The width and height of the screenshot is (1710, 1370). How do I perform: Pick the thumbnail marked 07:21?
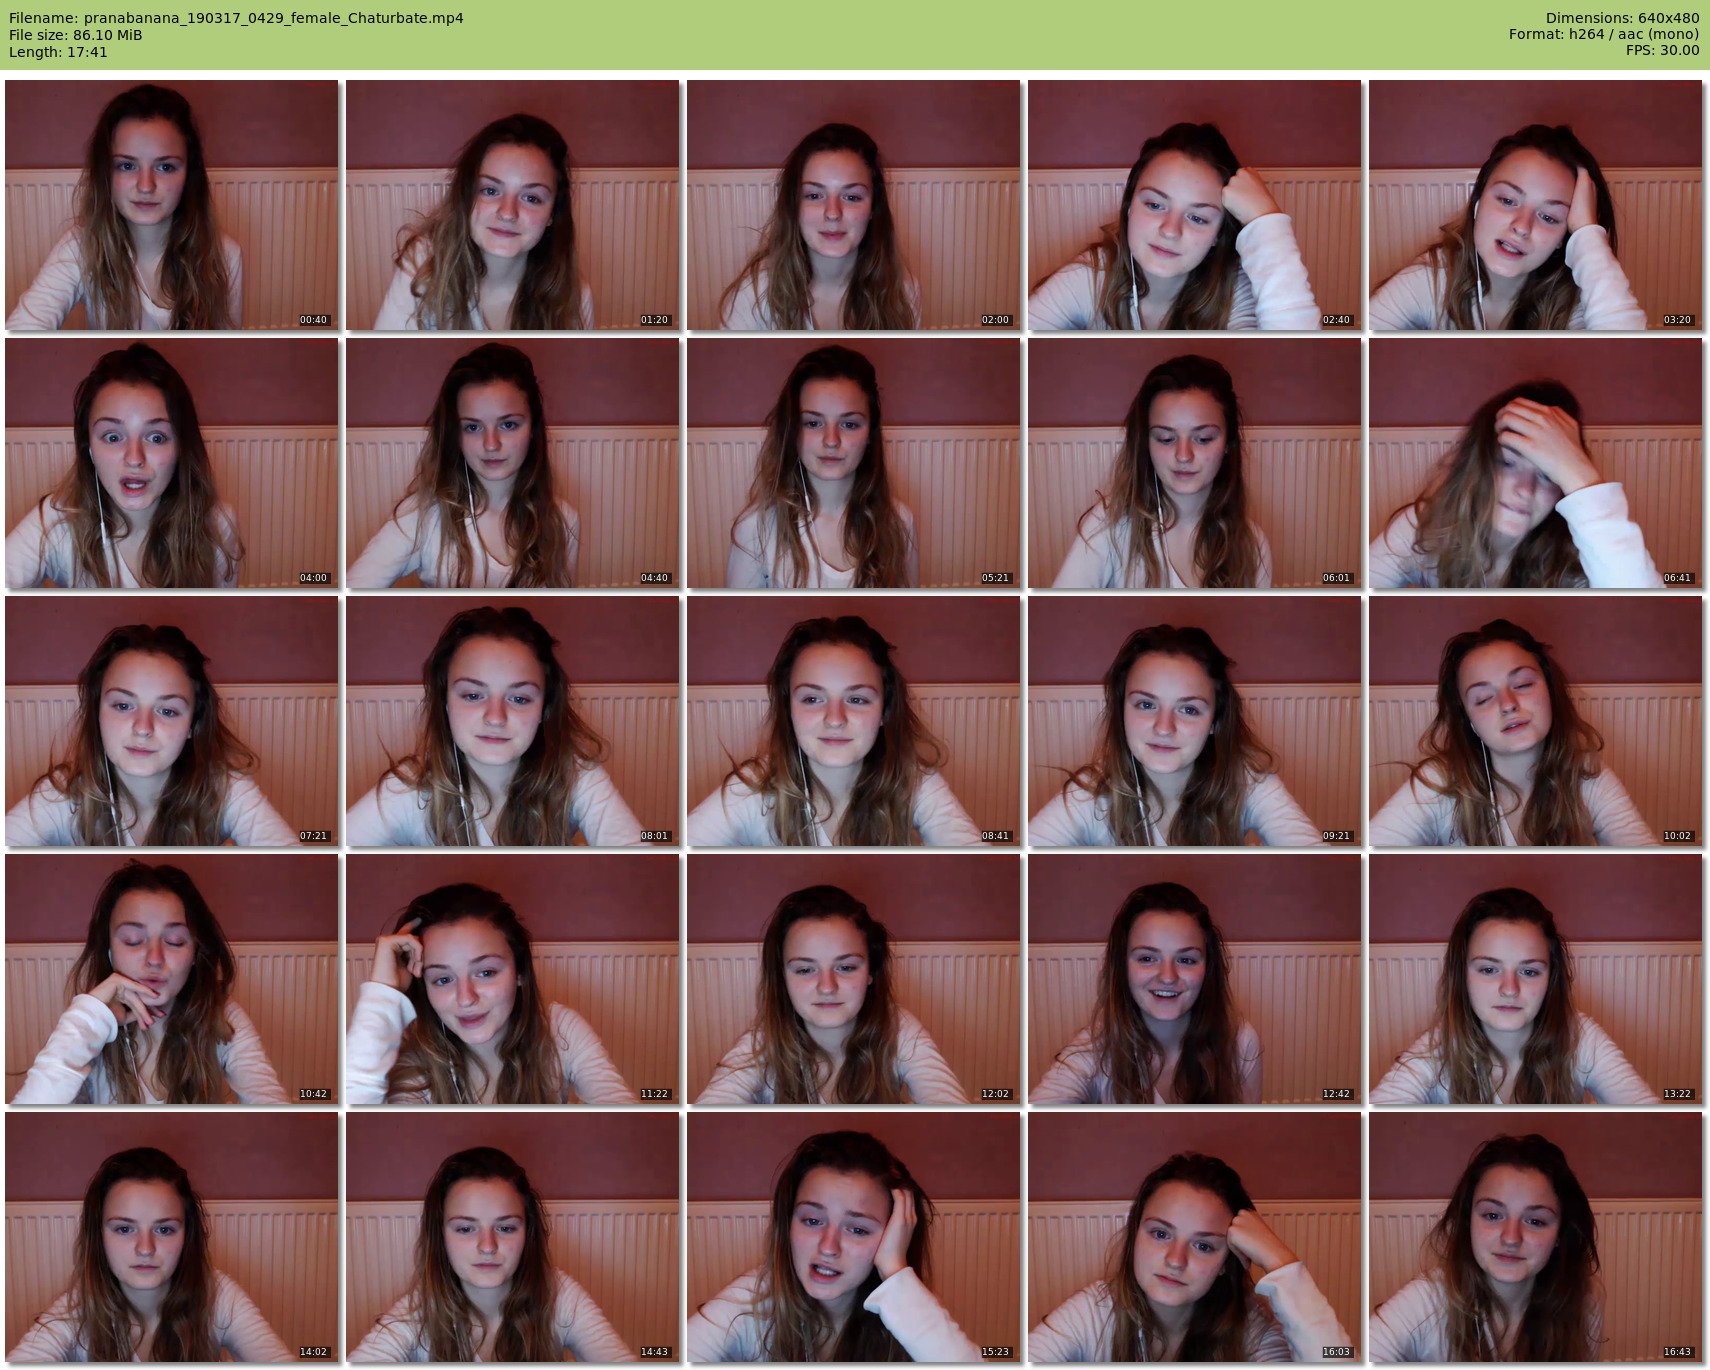[x=171, y=721]
